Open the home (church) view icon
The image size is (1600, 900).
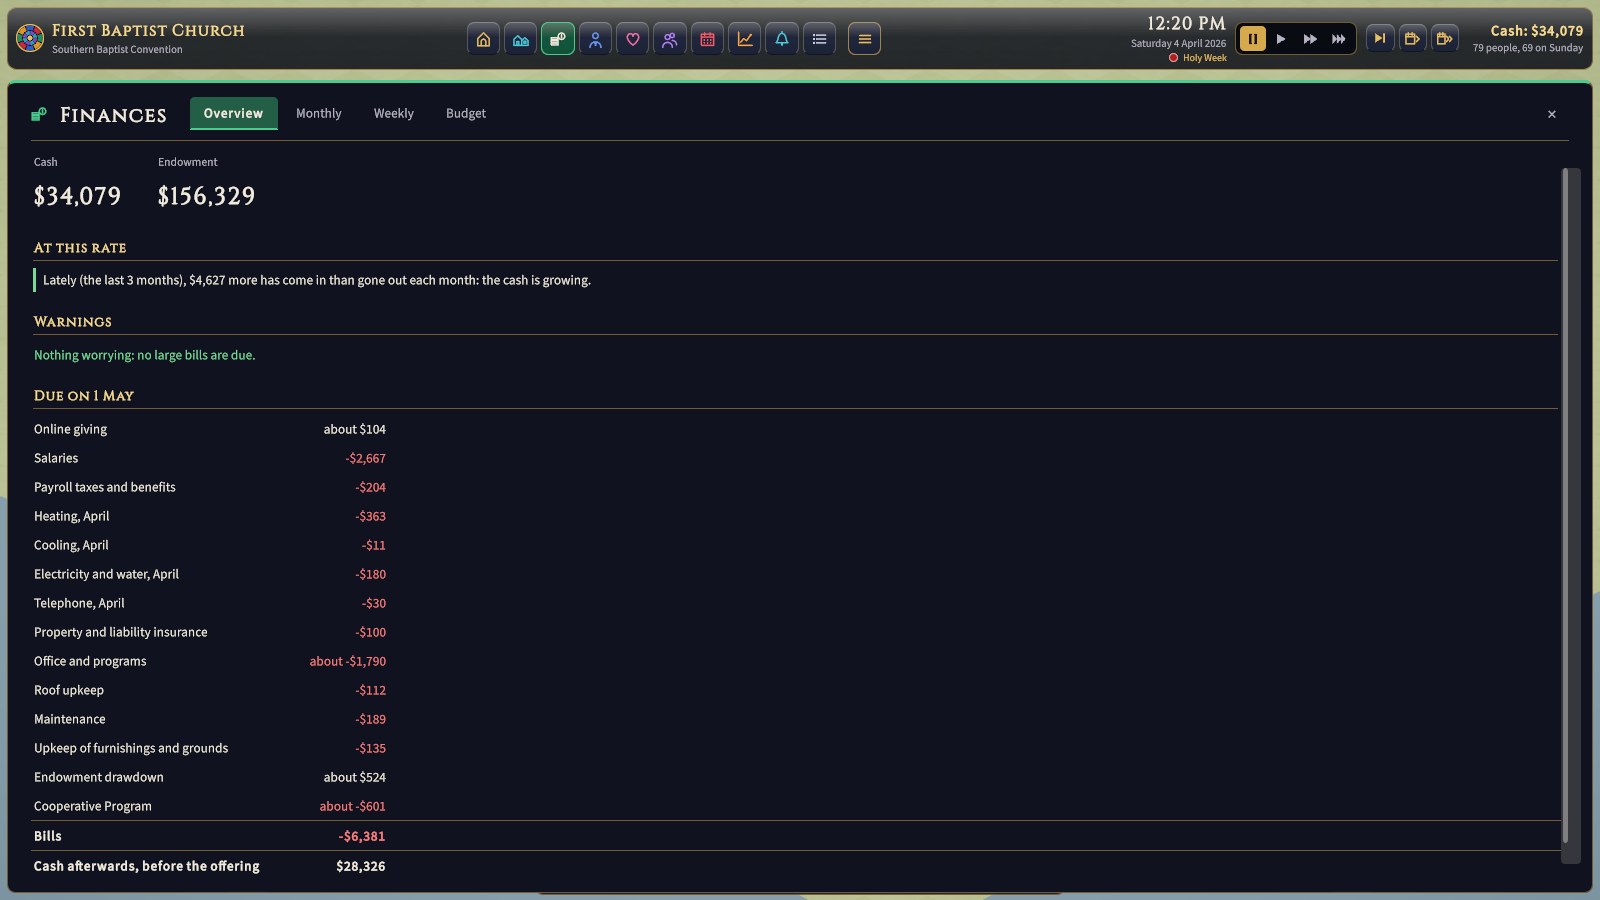tap(483, 39)
